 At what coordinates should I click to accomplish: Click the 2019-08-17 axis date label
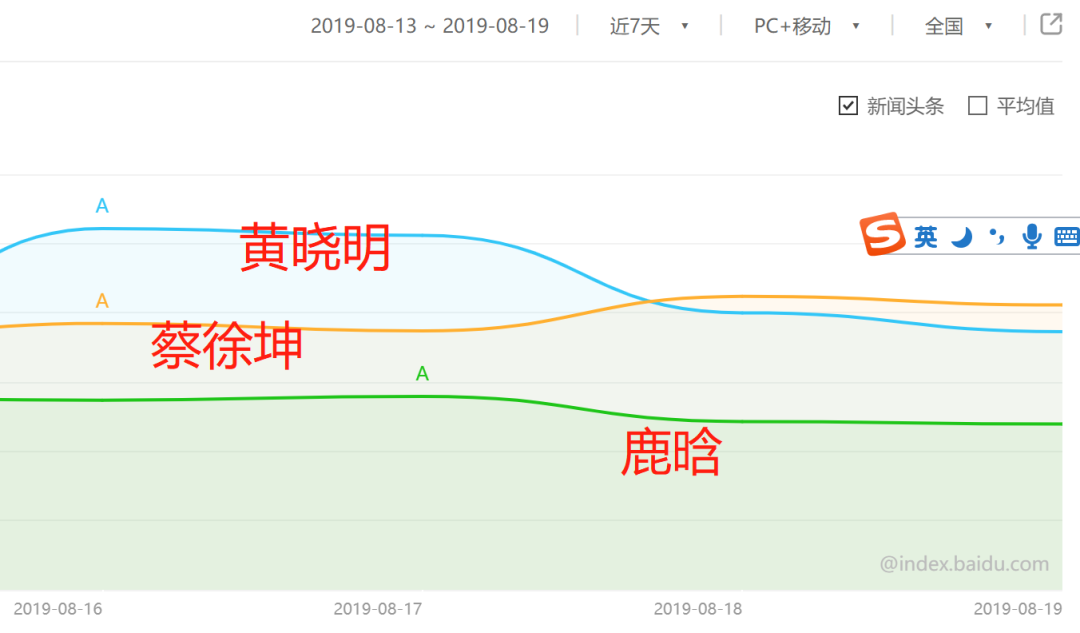[377, 609]
